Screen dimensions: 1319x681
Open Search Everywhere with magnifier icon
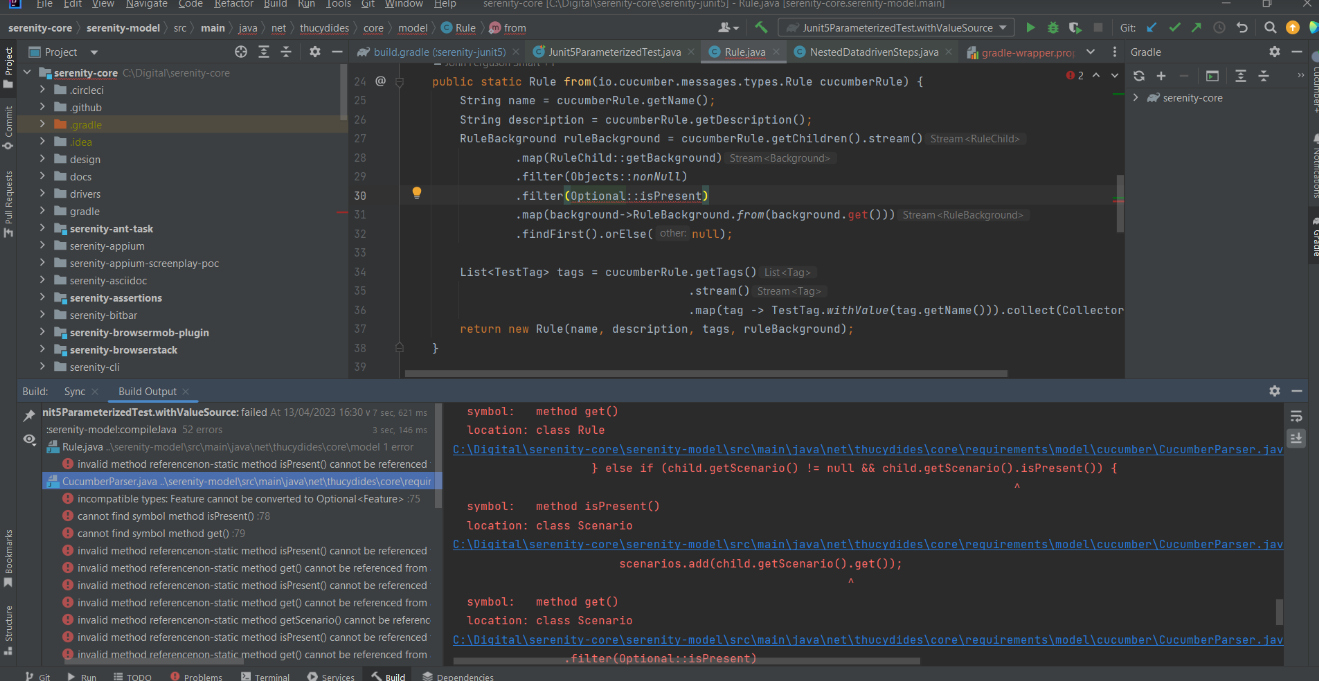point(1269,27)
